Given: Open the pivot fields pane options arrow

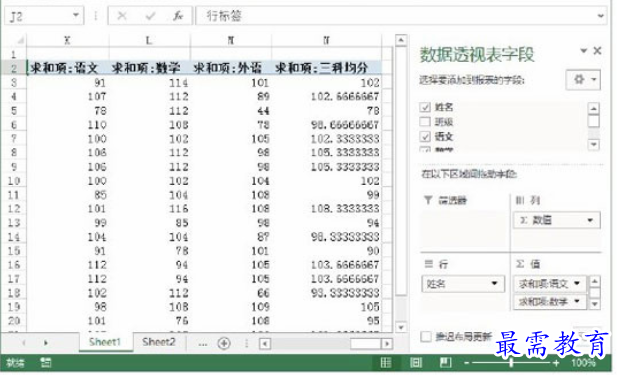Looking at the screenshot, I should [x=584, y=50].
